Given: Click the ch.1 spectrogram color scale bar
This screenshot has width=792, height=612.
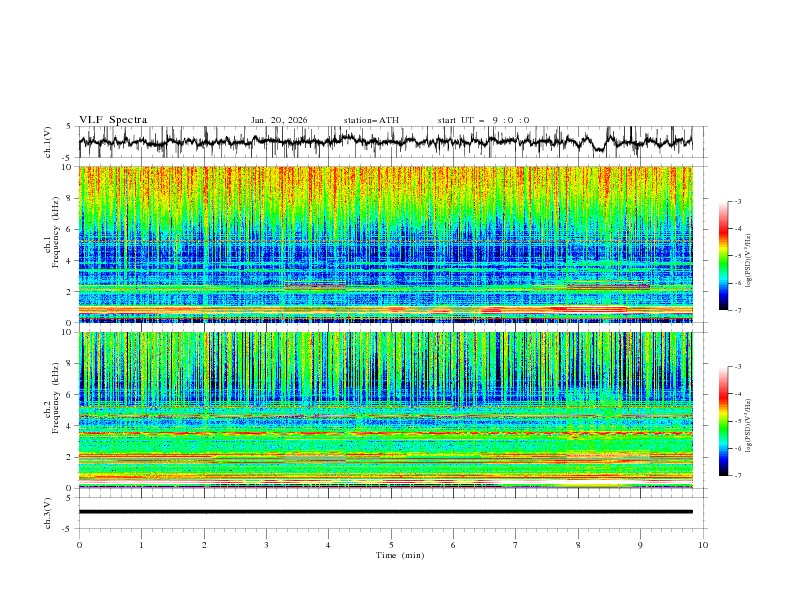Looking at the screenshot, I should 724,256.
